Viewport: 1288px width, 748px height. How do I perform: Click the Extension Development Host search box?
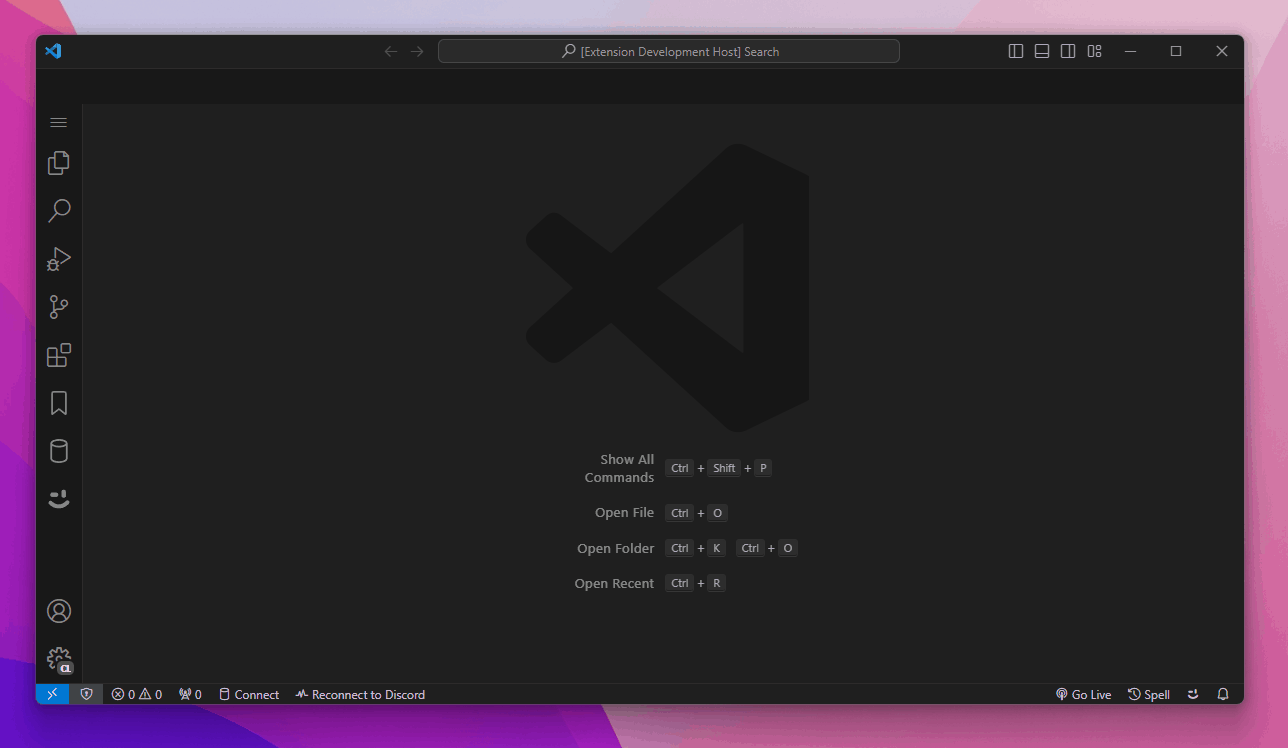pyautogui.click(x=669, y=51)
